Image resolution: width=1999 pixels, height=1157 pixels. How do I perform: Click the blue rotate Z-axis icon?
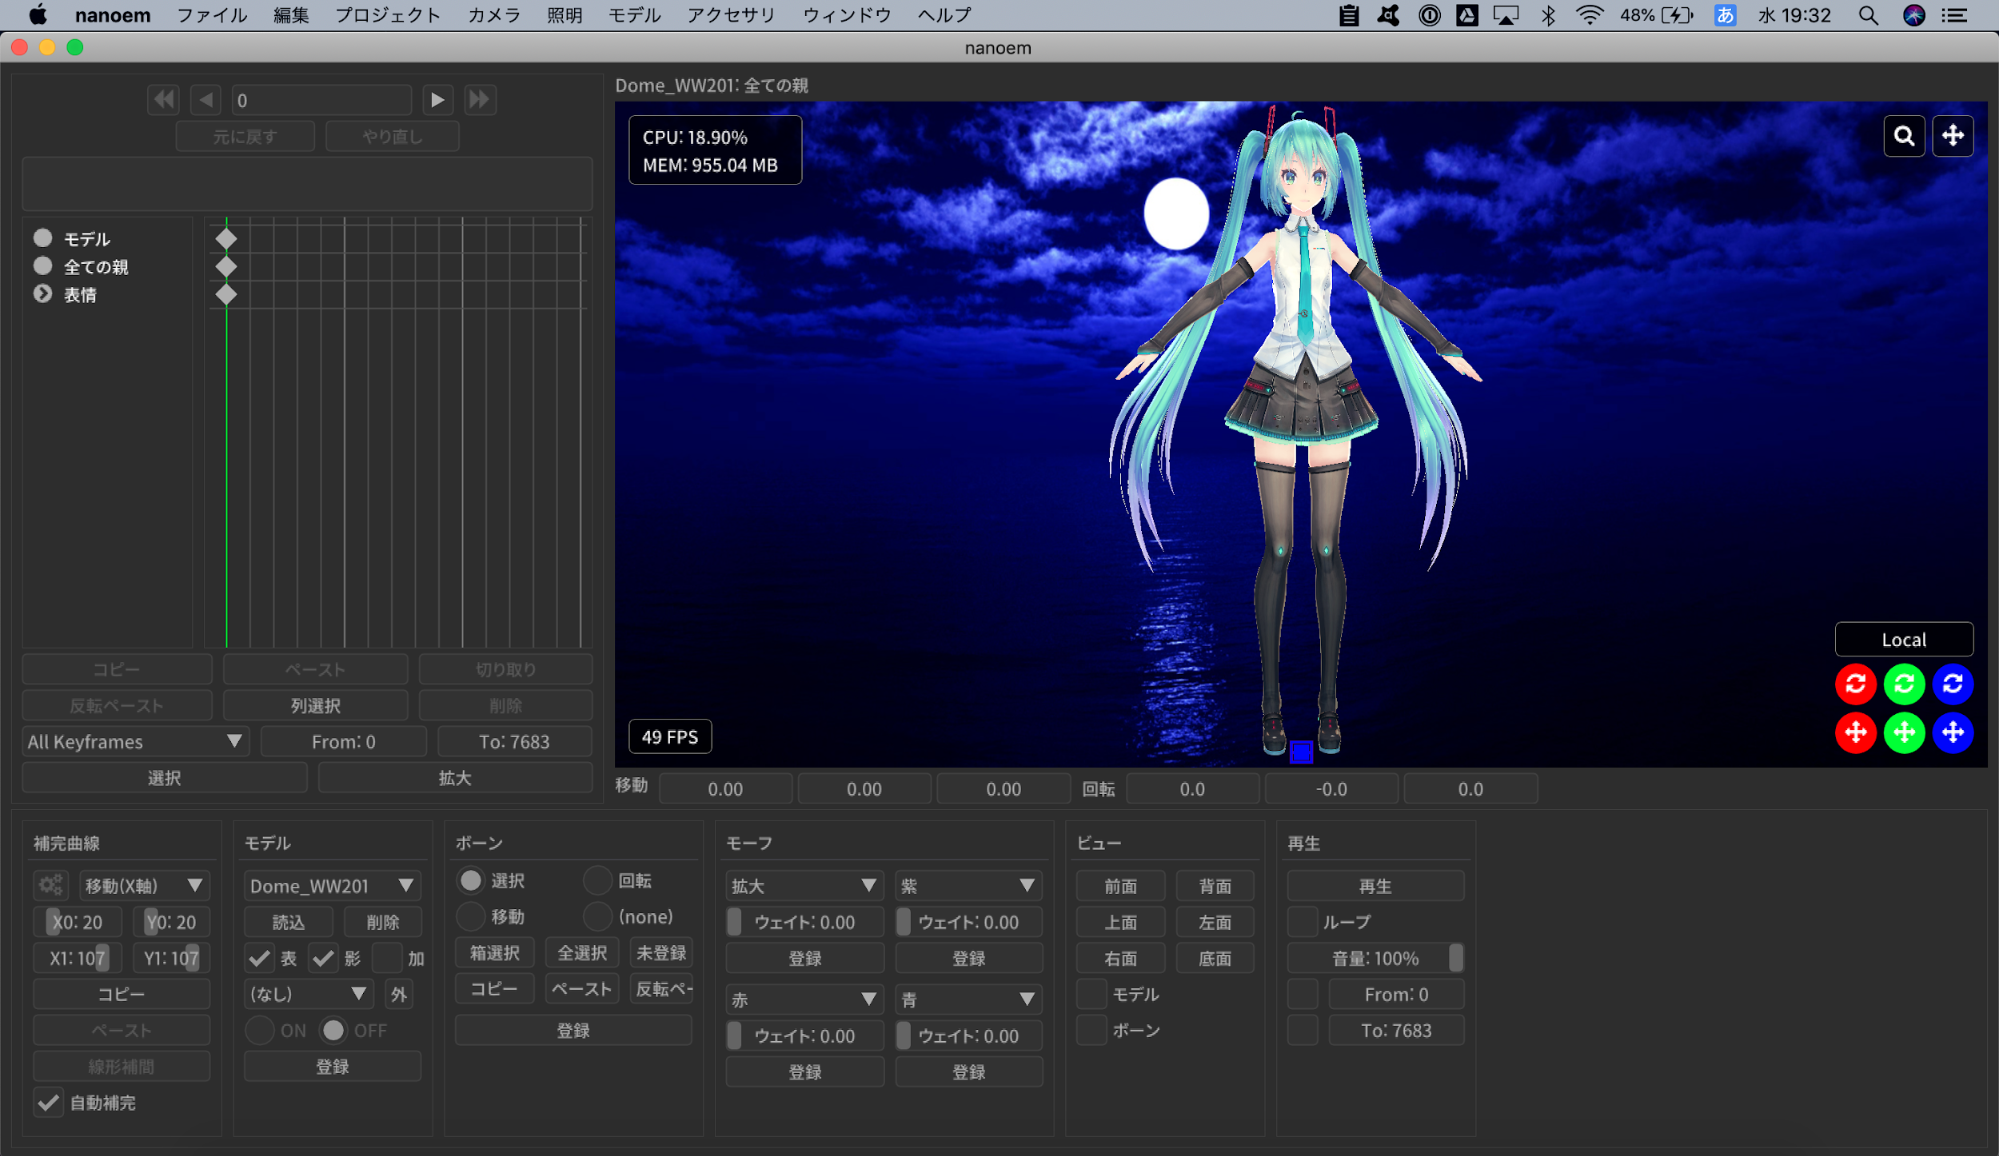pos(1953,684)
